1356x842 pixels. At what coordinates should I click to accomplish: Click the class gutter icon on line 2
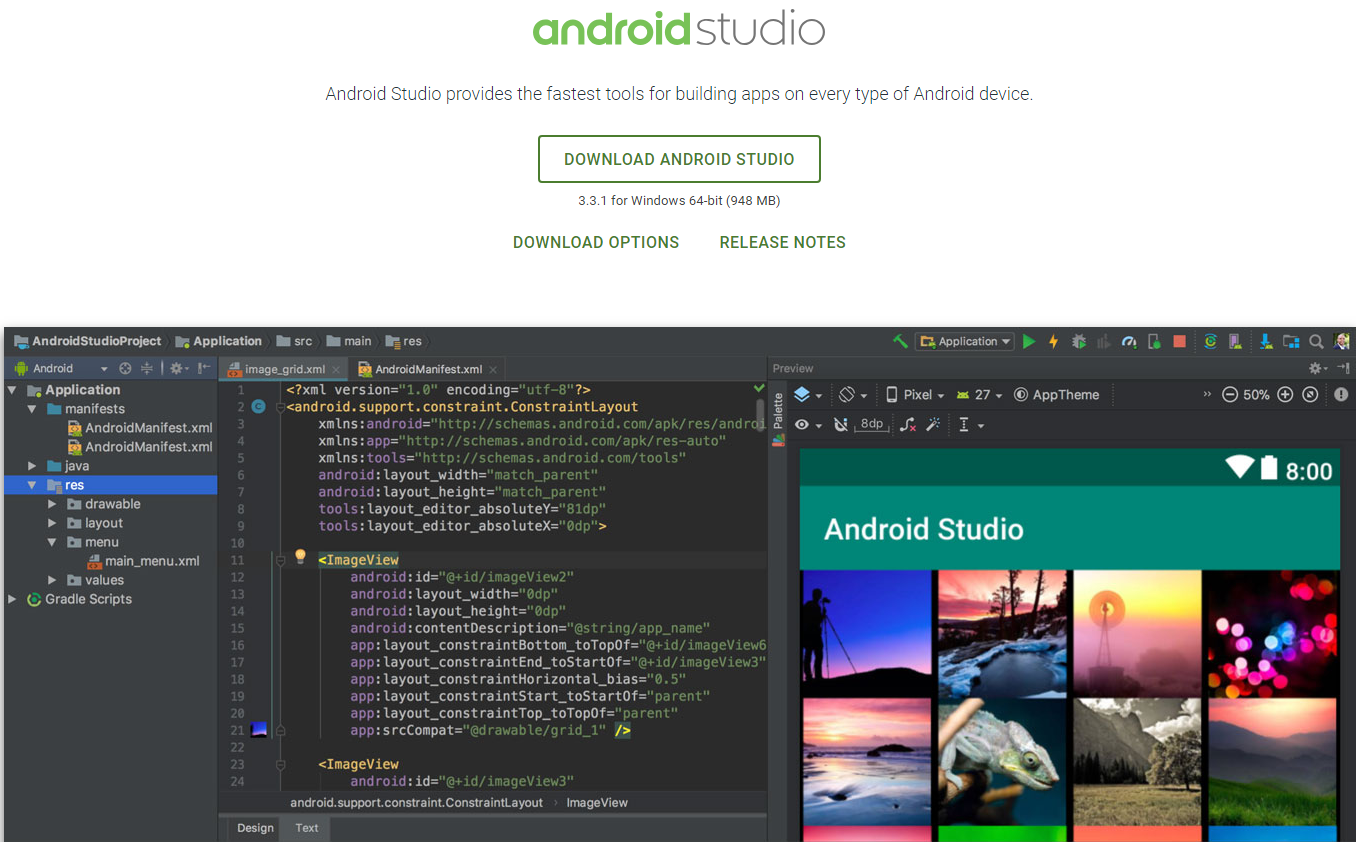coord(258,407)
